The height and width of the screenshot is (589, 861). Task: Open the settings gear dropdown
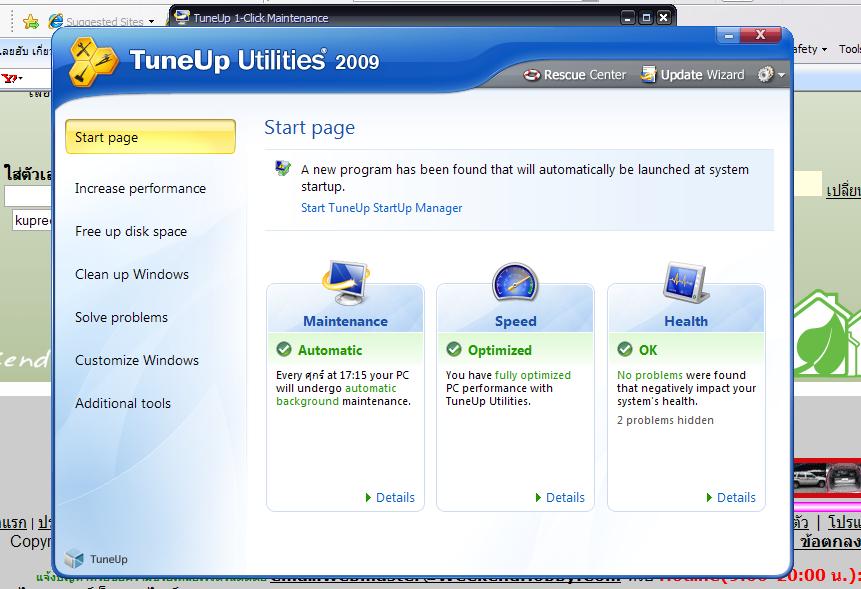tap(770, 75)
